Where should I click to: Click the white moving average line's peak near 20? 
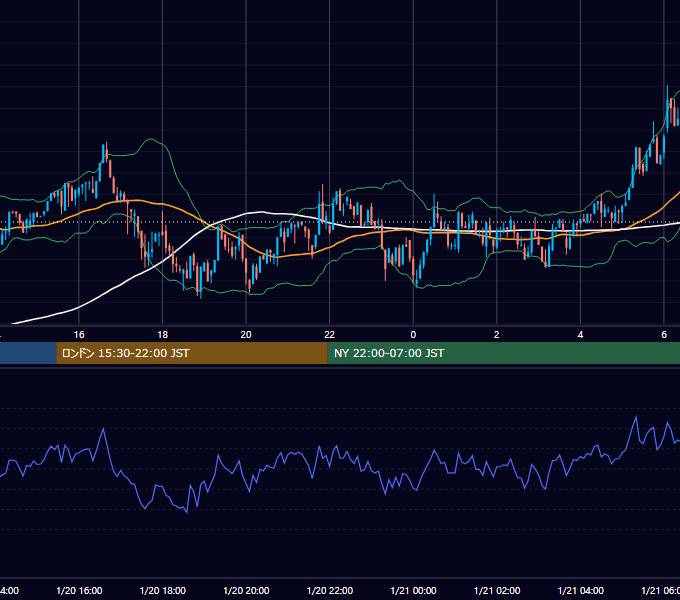point(261,212)
